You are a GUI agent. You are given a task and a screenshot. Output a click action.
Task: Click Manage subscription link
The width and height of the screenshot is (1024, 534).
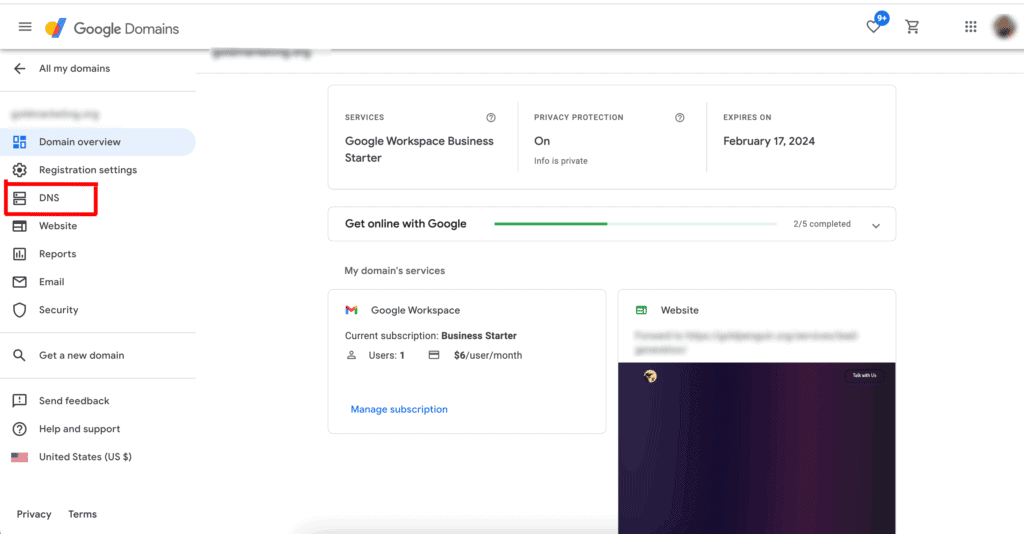(x=399, y=409)
